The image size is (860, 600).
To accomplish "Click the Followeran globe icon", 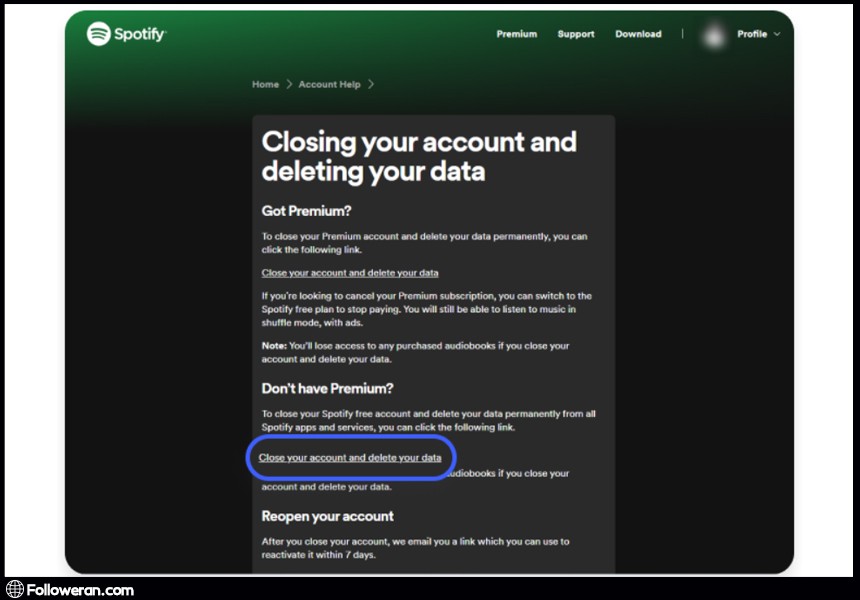I will click(x=14, y=590).
